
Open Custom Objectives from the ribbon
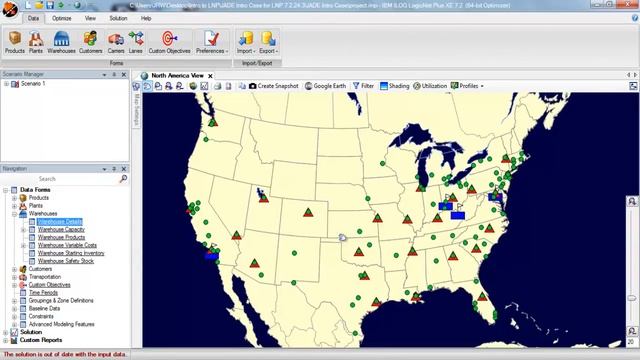point(169,42)
